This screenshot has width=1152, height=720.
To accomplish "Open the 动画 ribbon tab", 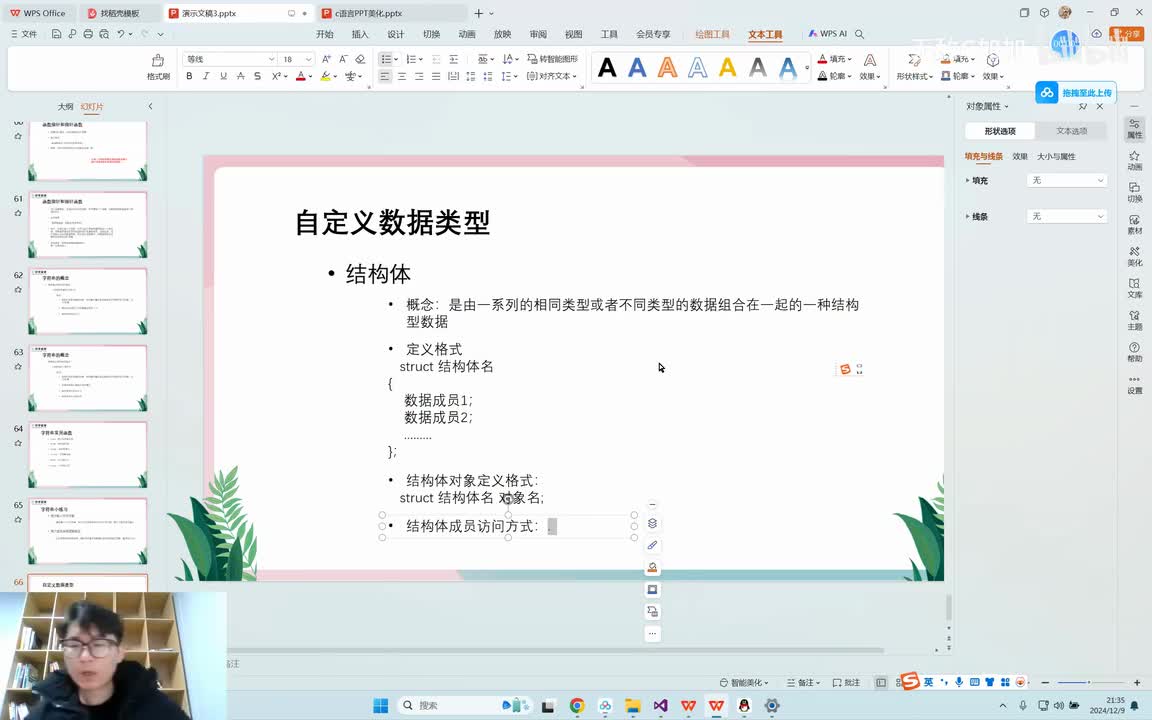I will [x=467, y=35].
